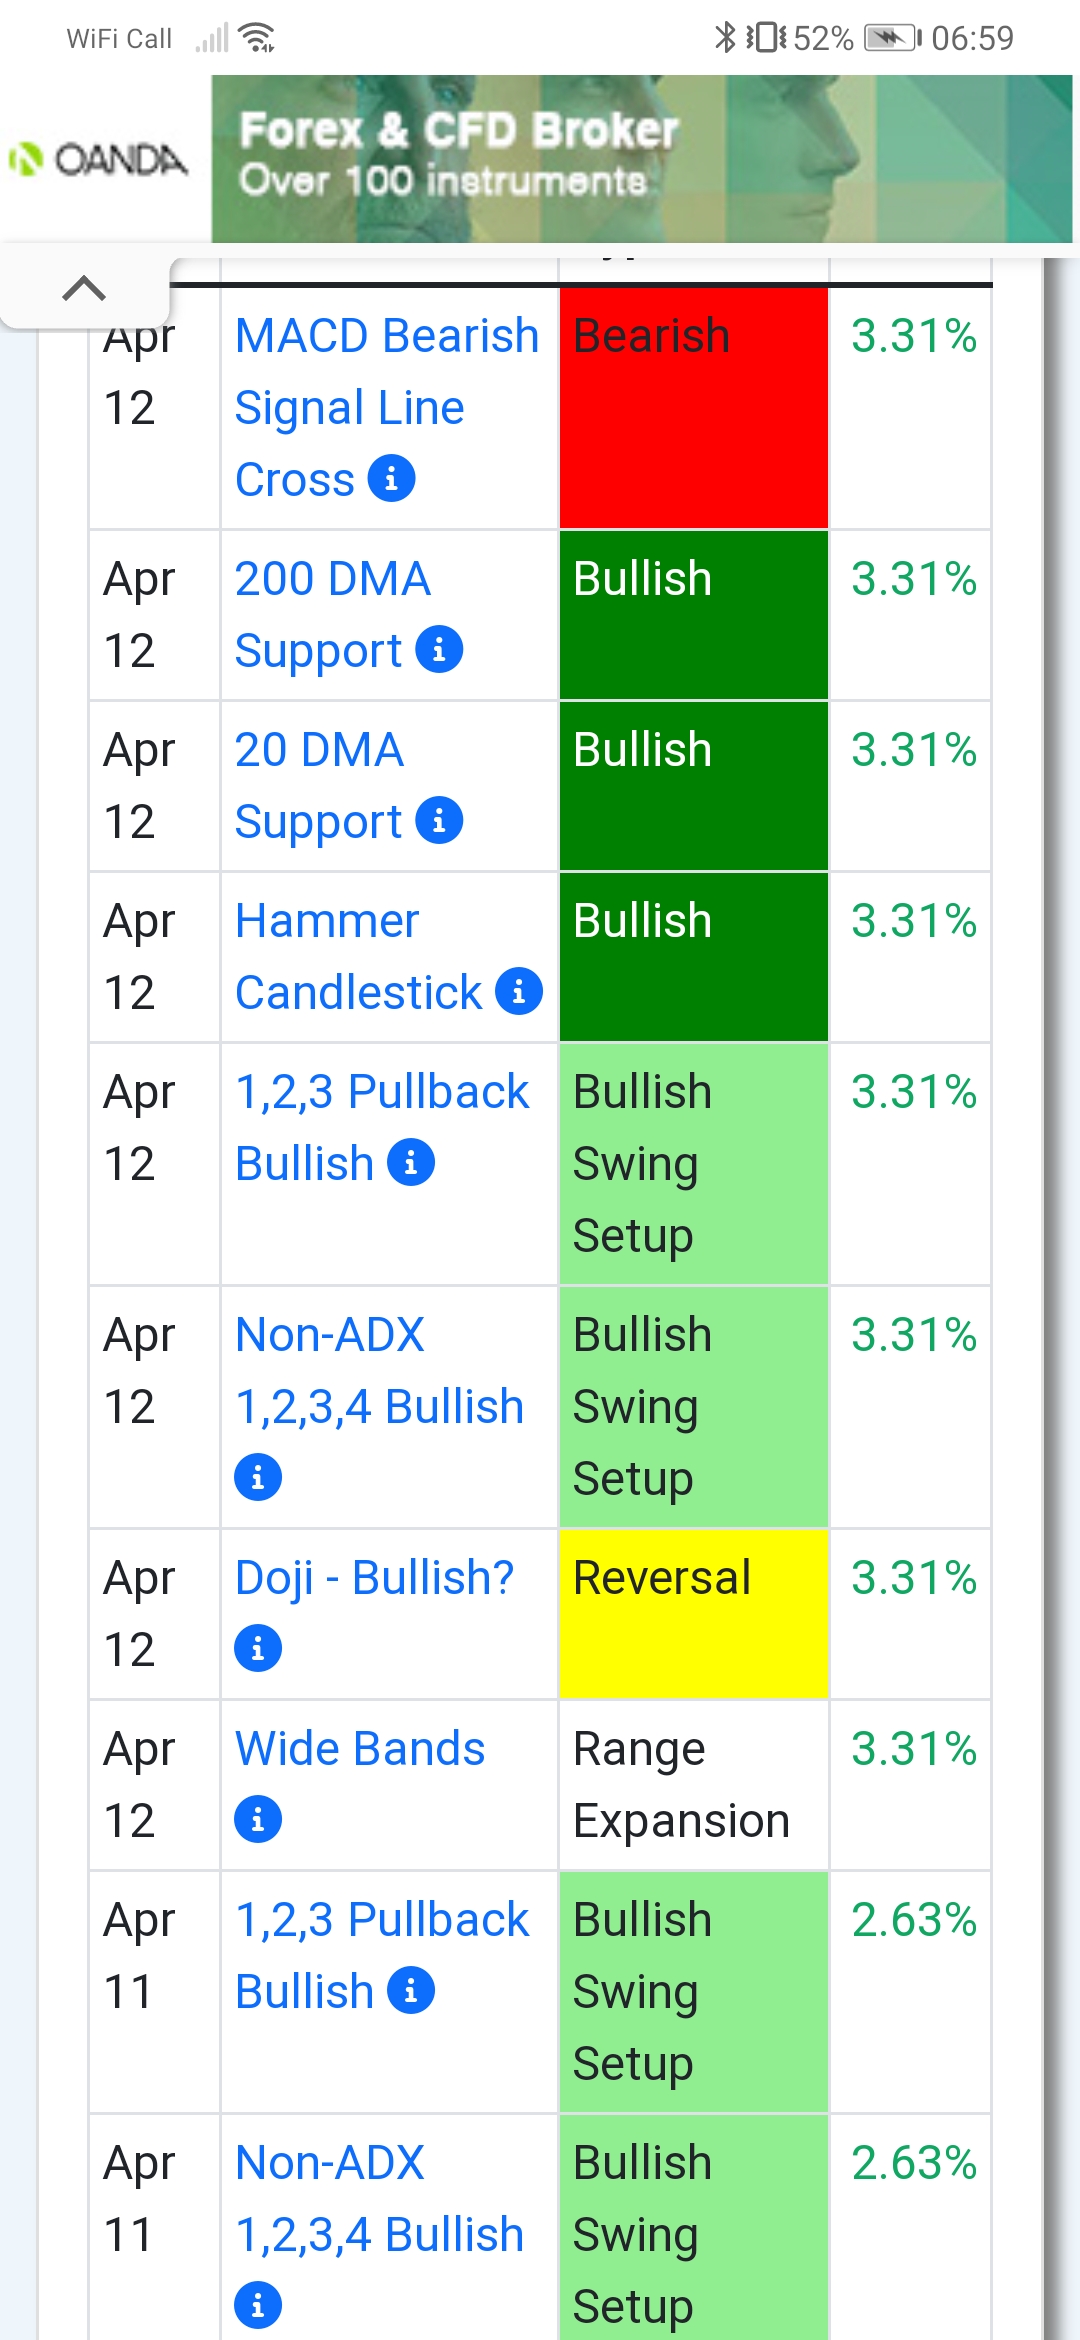Tap the WiFi signal status icon
The image size is (1080, 2340).
pos(259,38)
